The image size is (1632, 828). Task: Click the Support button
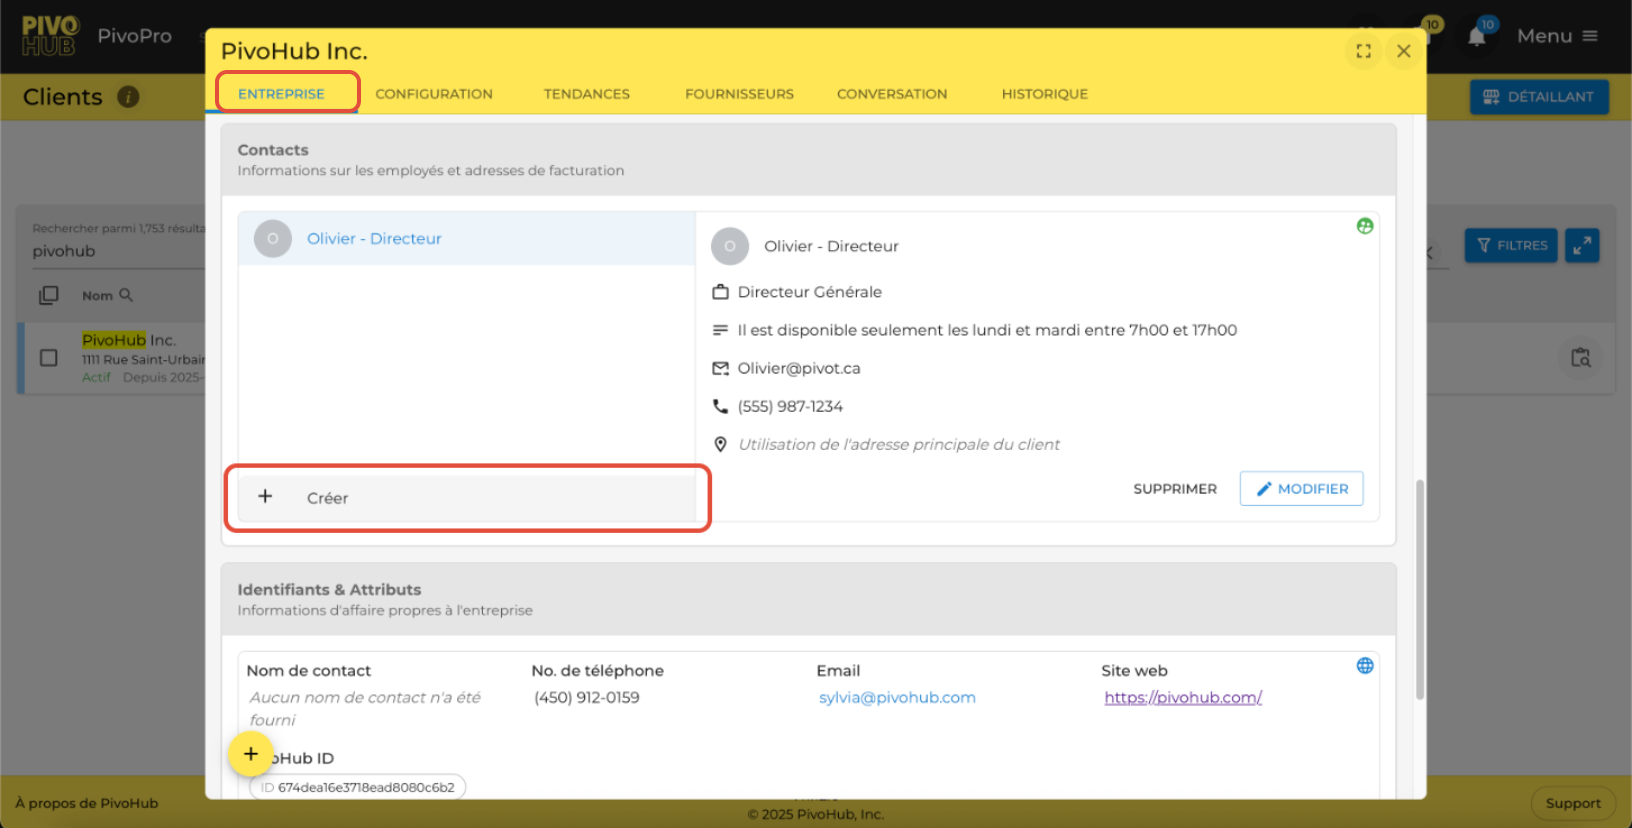(1573, 803)
